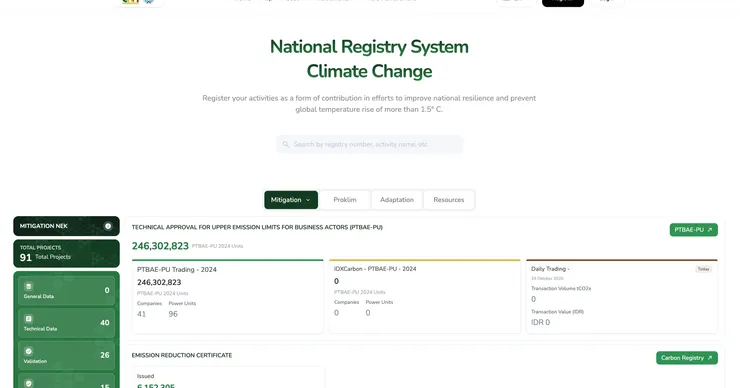
Task: Open the Mitigation tab dropdown chevron
Action: (x=308, y=200)
